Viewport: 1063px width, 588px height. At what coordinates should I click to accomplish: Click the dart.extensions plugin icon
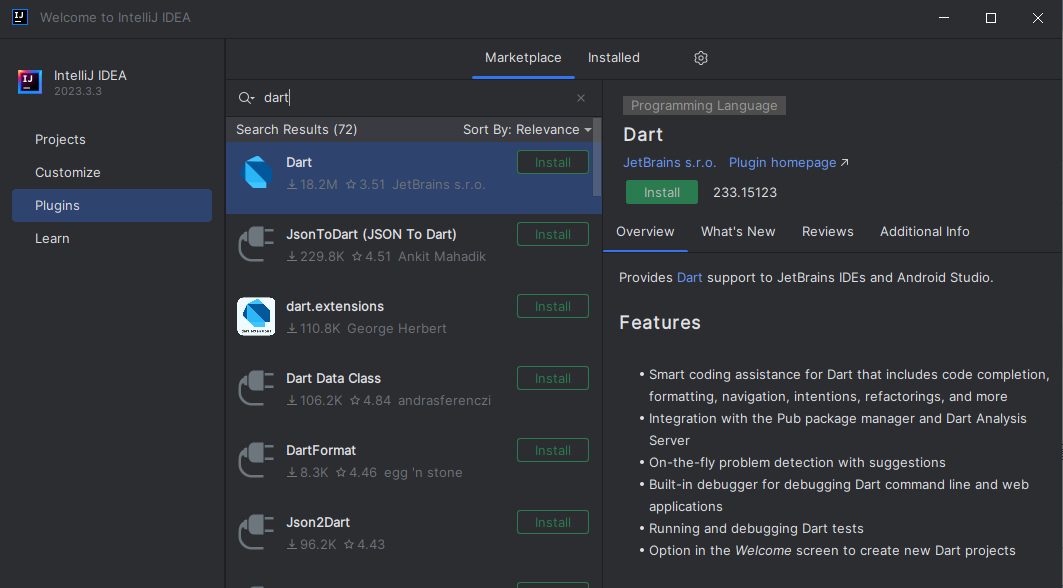tap(256, 317)
